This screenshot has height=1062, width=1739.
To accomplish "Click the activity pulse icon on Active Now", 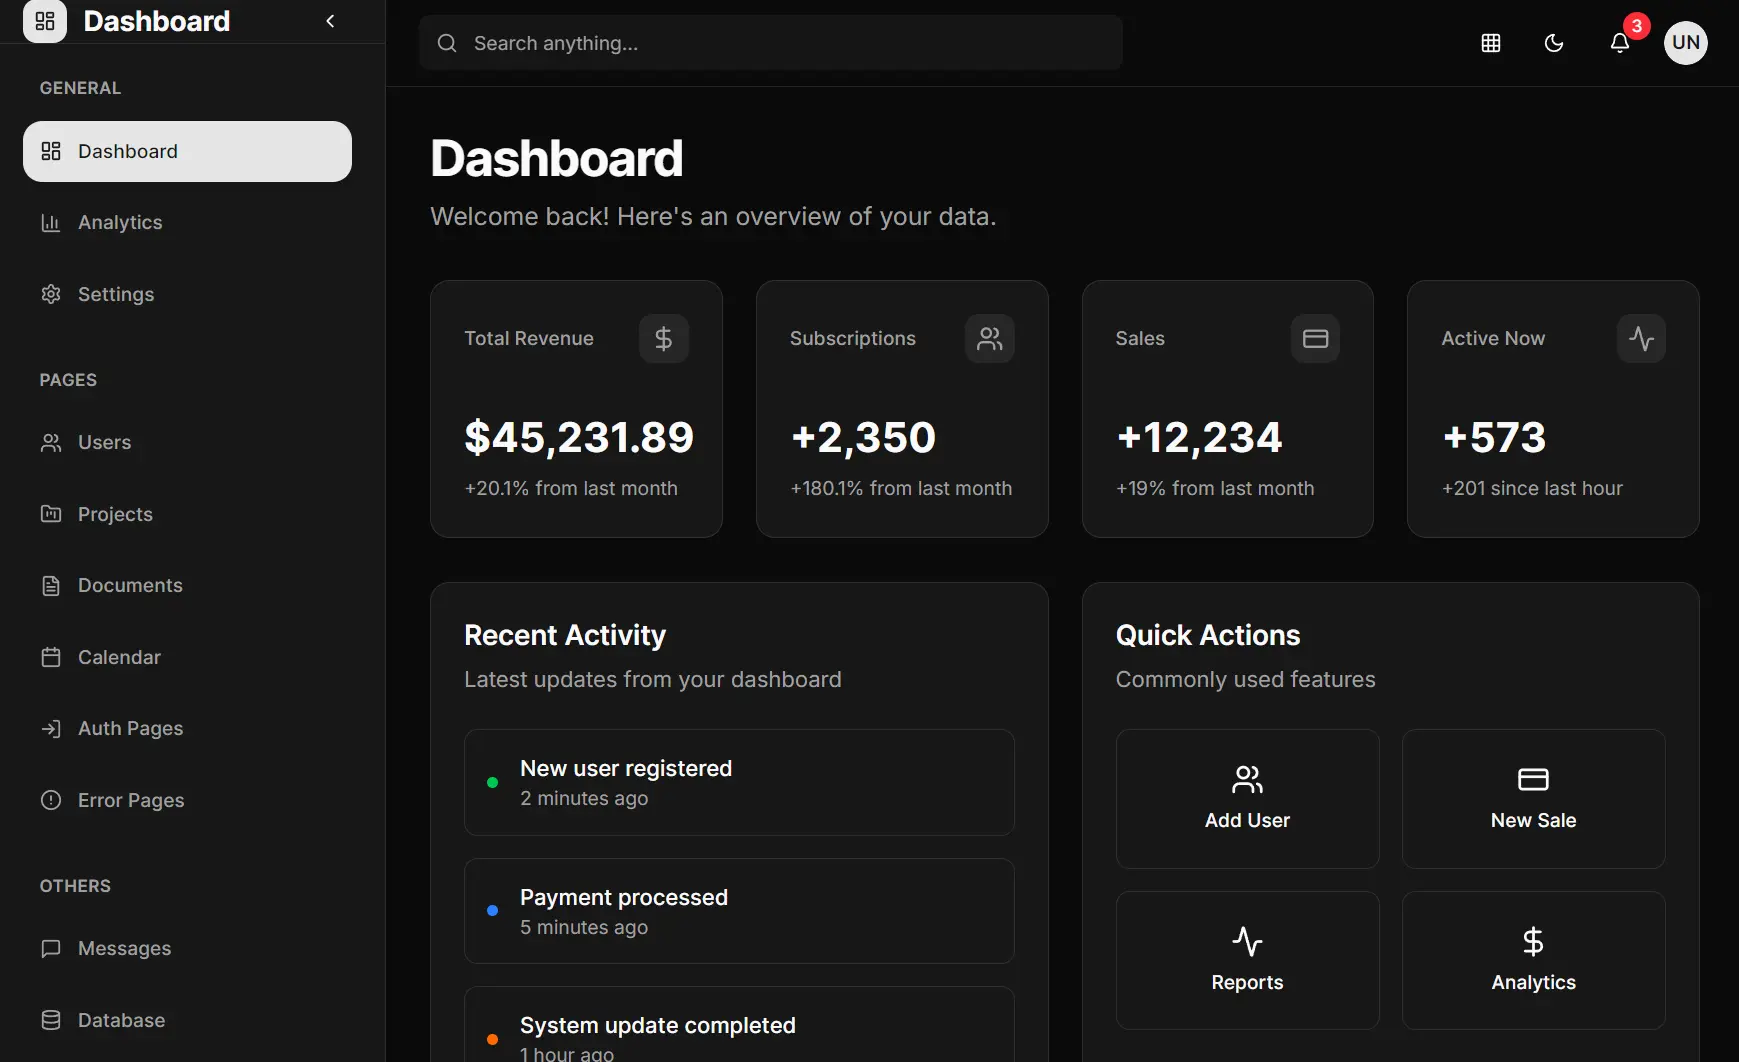I will point(1641,338).
